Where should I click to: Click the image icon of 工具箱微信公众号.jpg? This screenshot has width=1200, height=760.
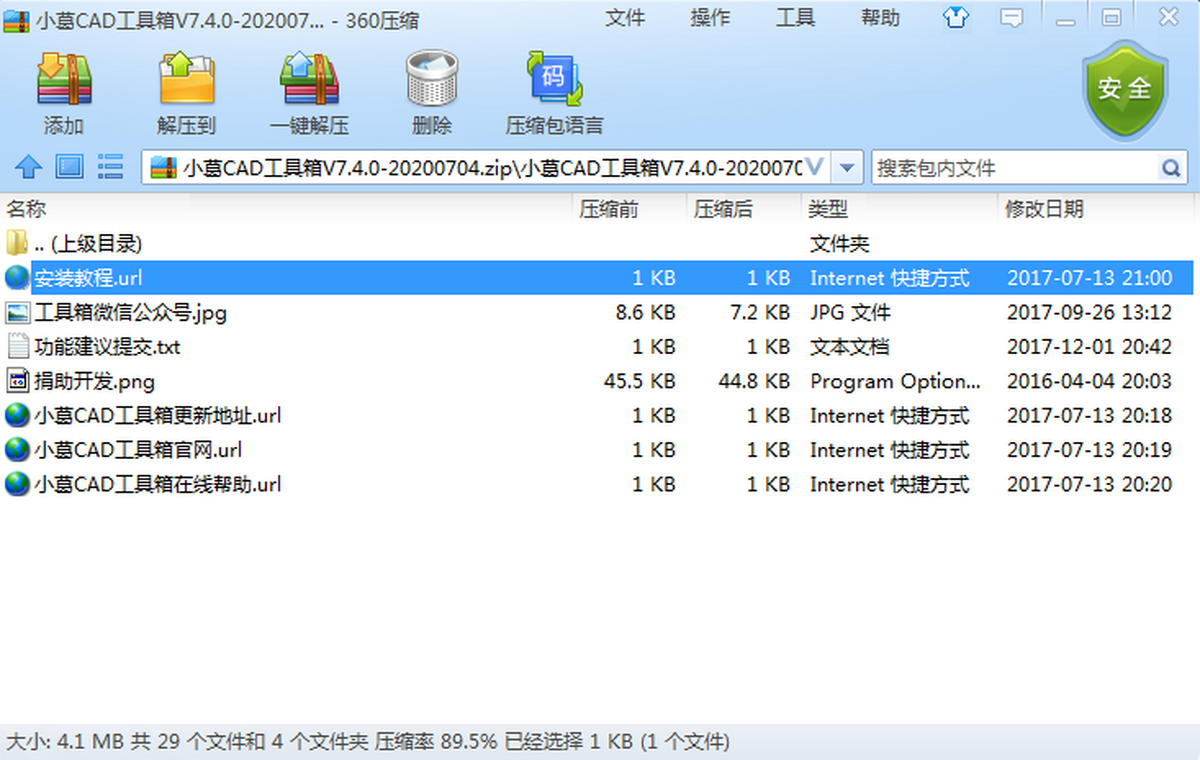click(18, 313)
